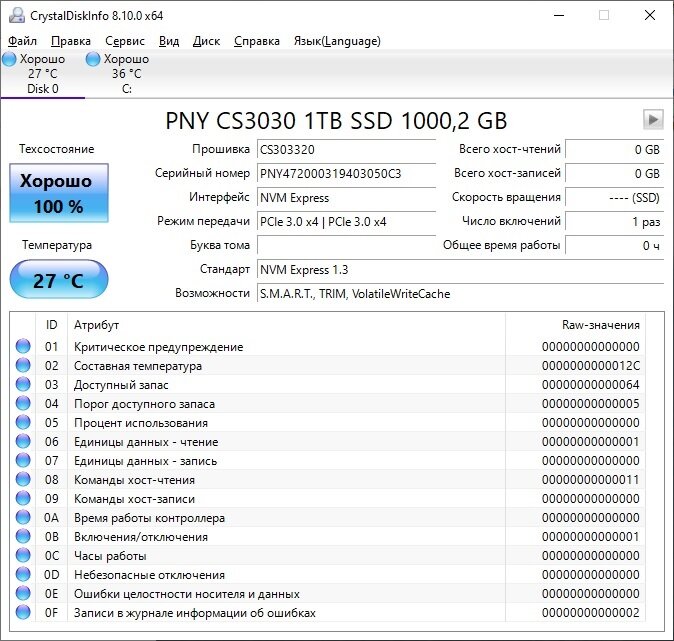This screenshot has height=641, width=674.
Task: Click the CrystalDiskInfo app icon in title bar
Action: (17, 15)
